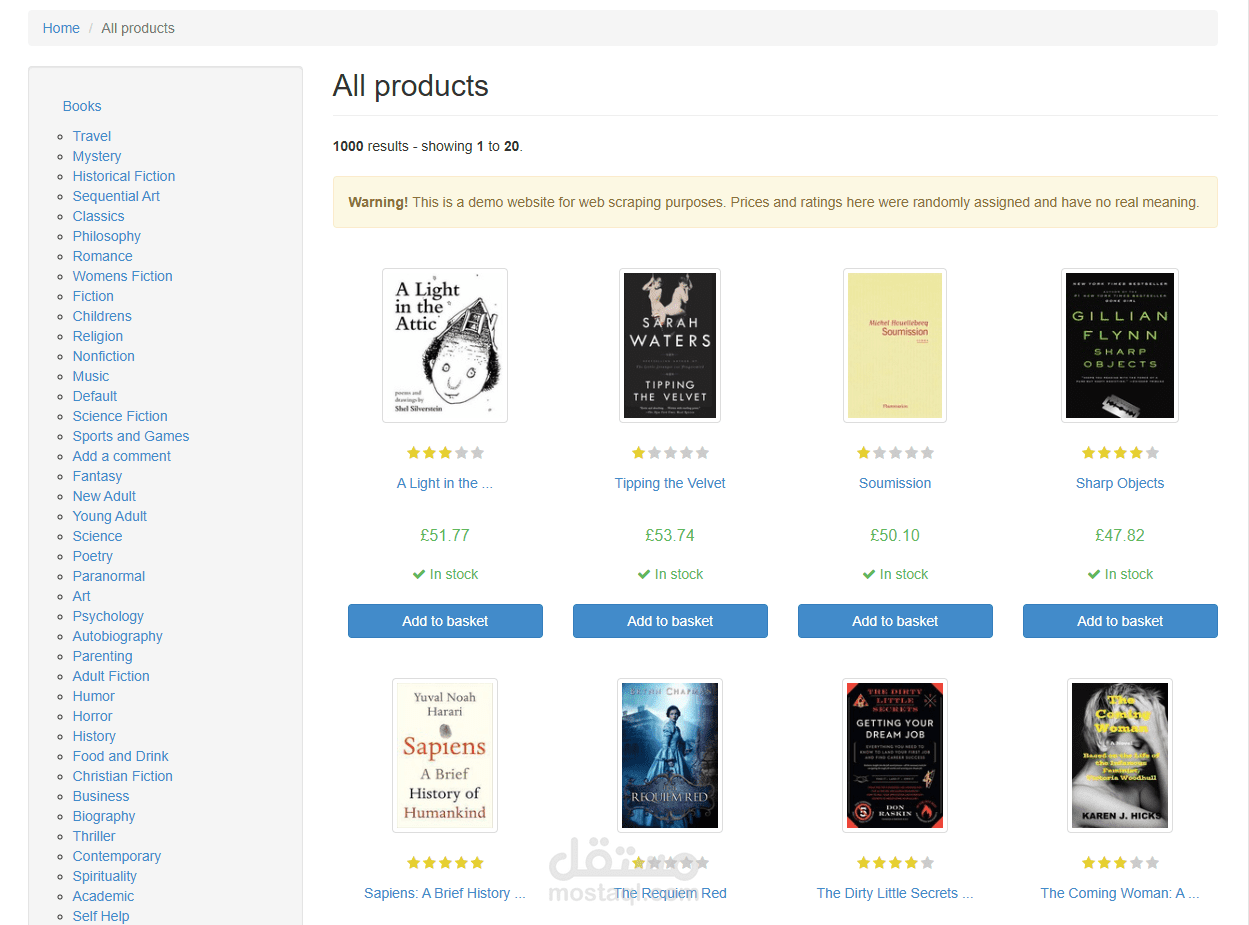This screenshot has height=925, width=1249.
Task: Click the Sapiens book cover image
Action: tap(445, 755)
